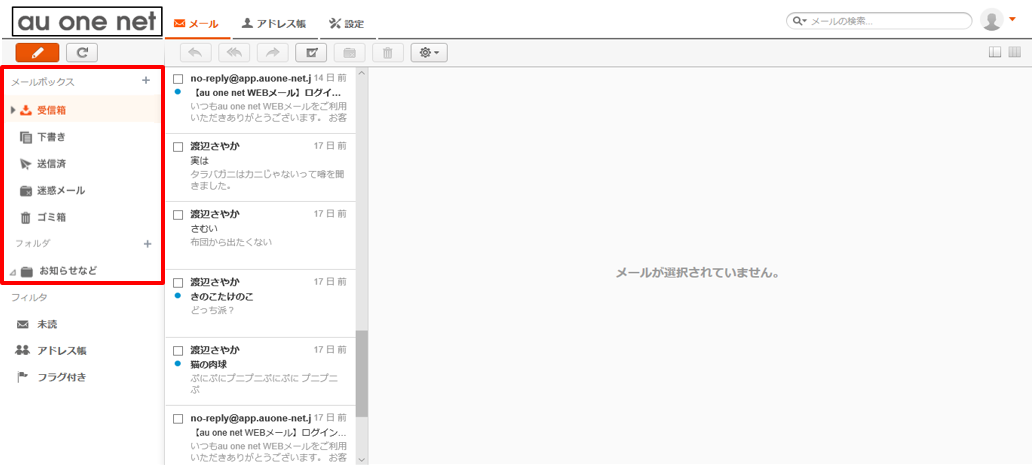Image resolution: width=1032 pixels, height=465 pixels.
Task: Add a folder with the フォルダ plus icon
Action: point(147,244)
